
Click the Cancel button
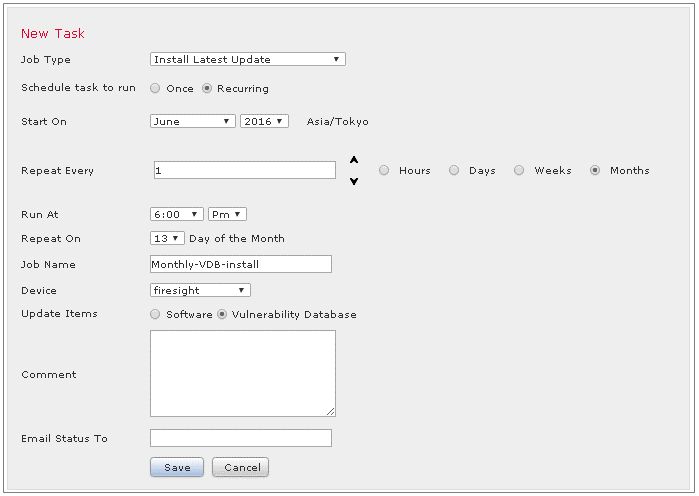(x=241, y=467)
